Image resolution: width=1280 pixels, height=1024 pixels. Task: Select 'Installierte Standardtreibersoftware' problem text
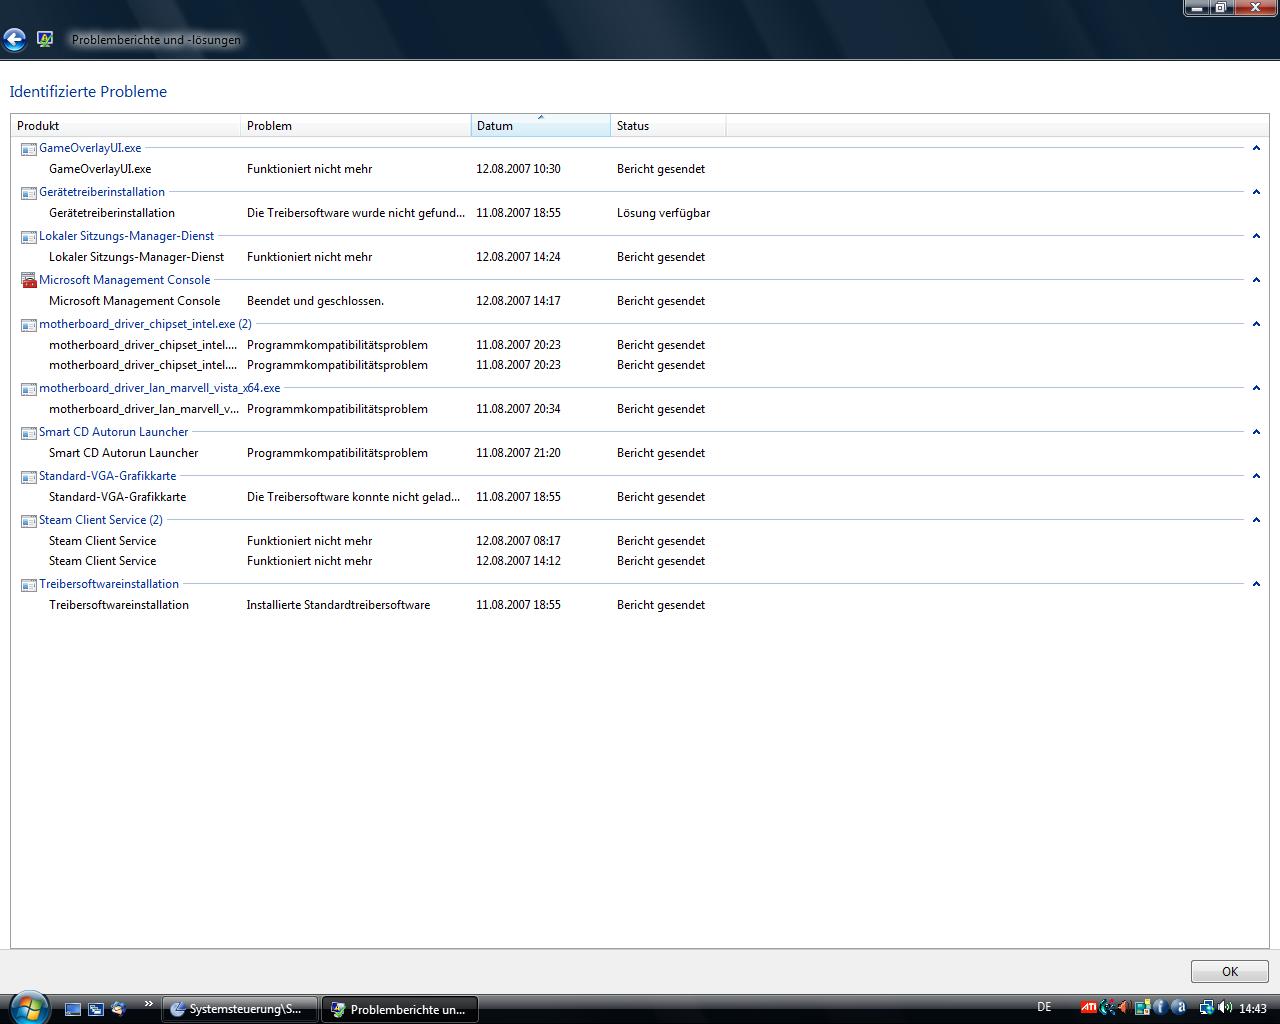338,605
